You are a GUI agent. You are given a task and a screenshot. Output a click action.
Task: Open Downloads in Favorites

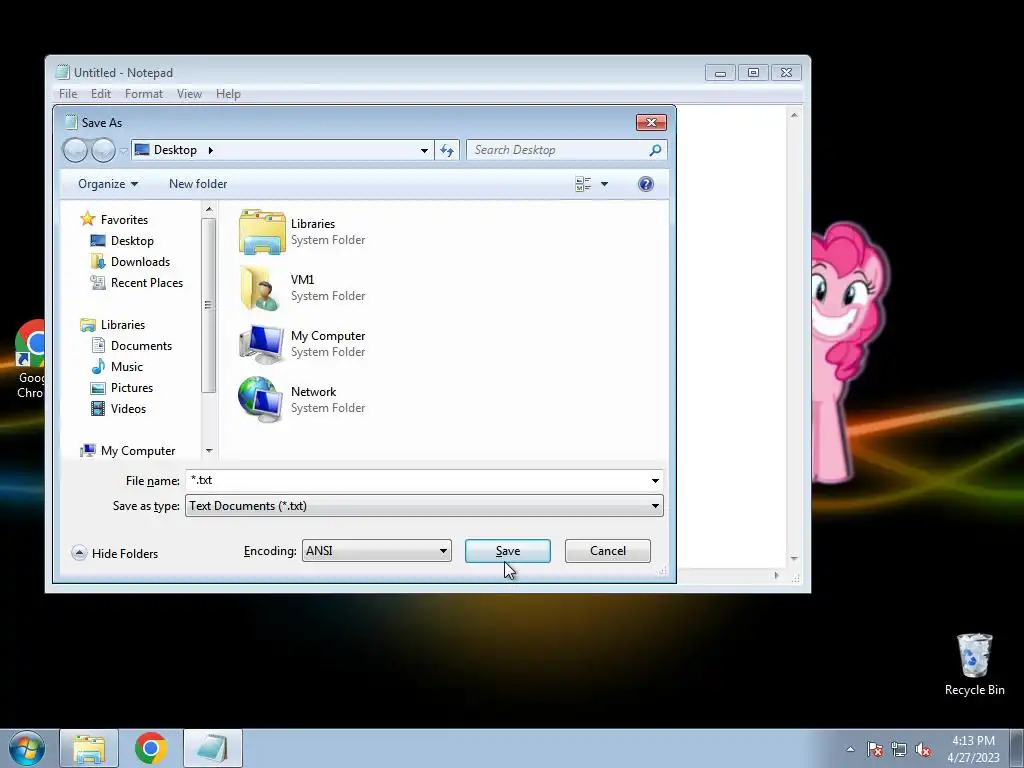(140, 262)
